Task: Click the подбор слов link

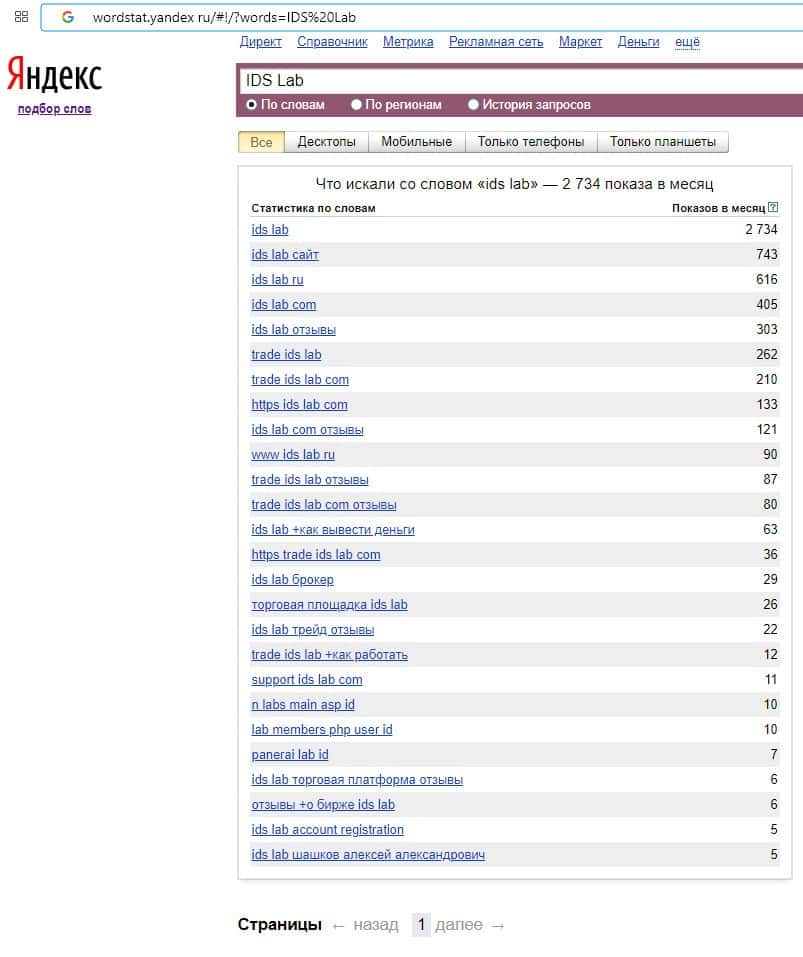Action: (54, 109)
